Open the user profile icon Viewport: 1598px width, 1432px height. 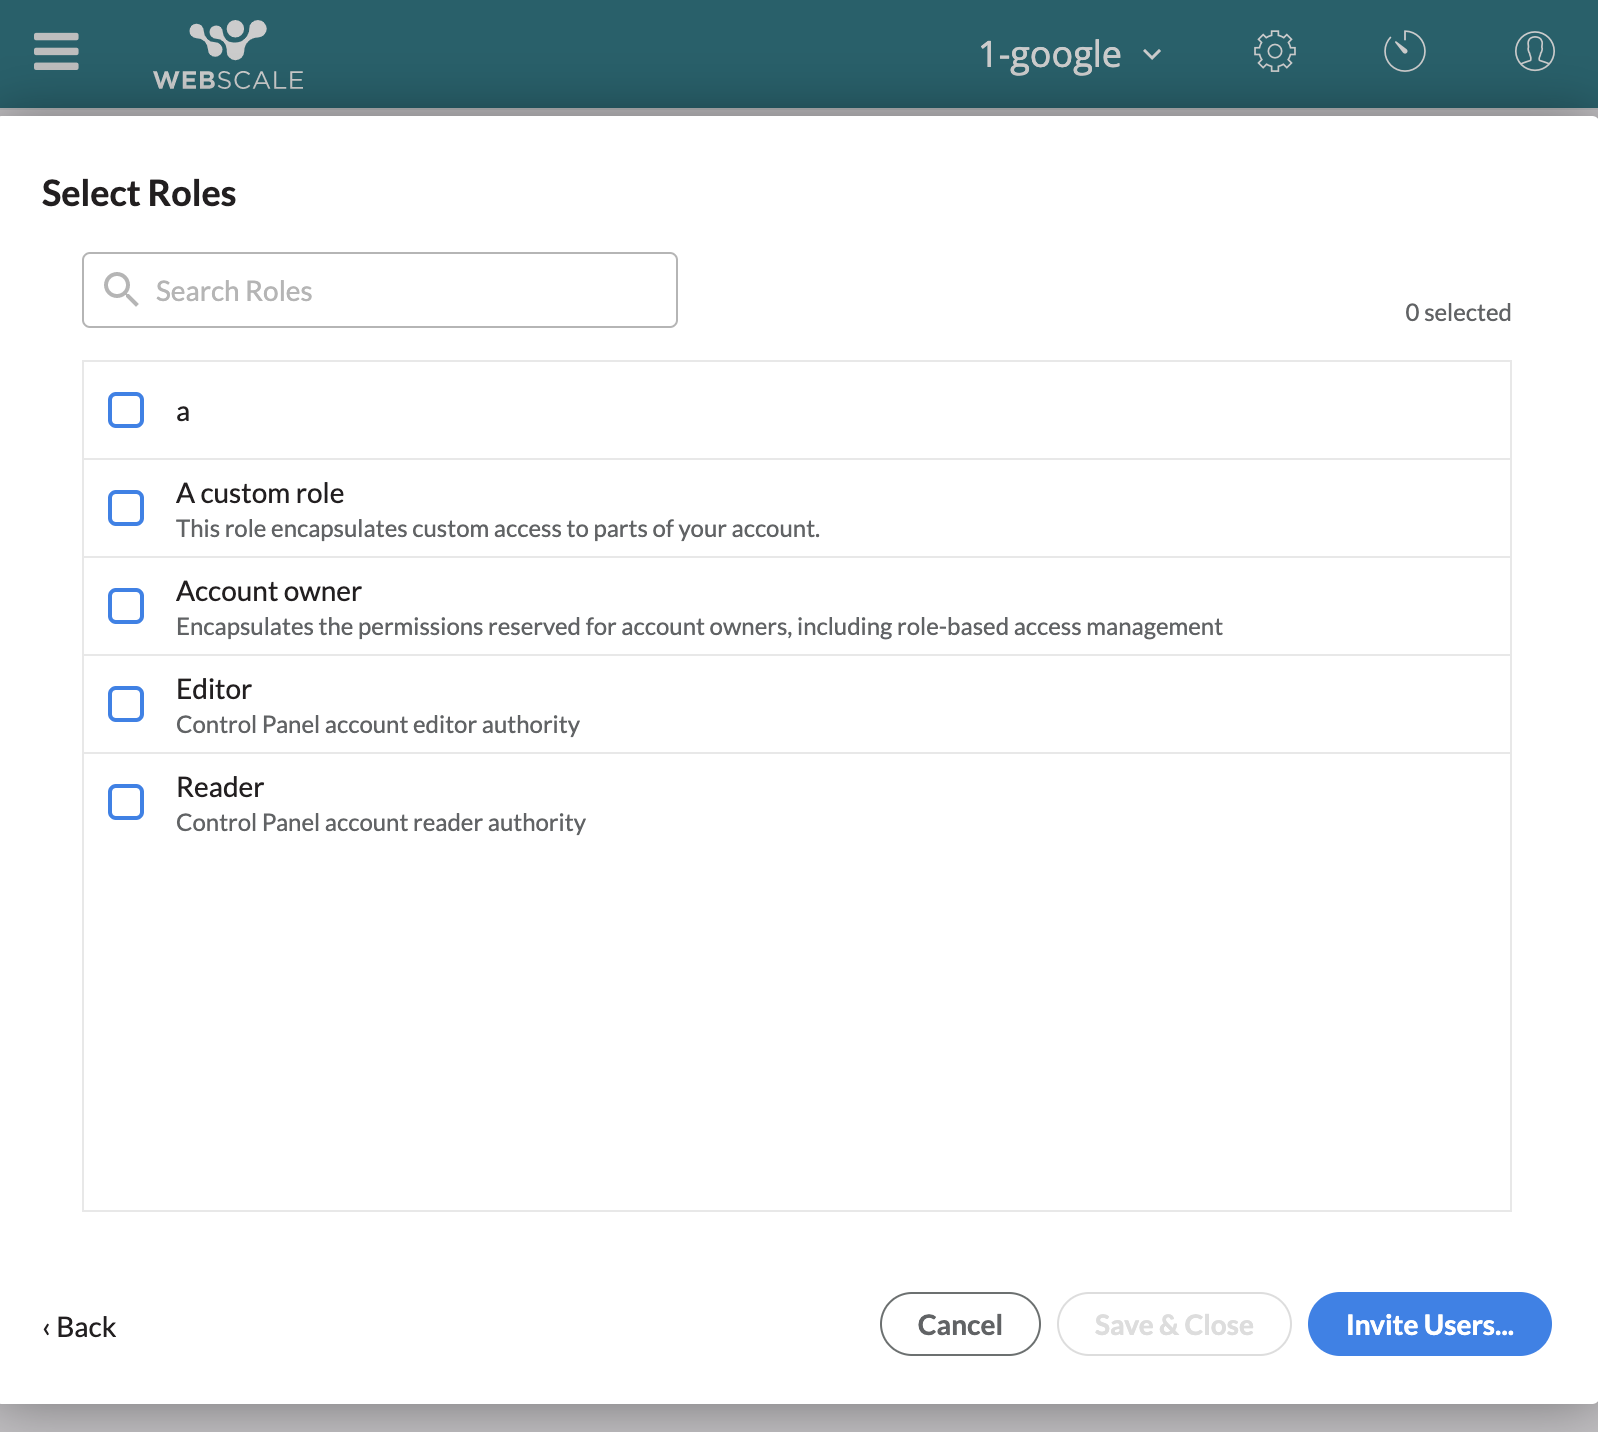coord(1534,52)
